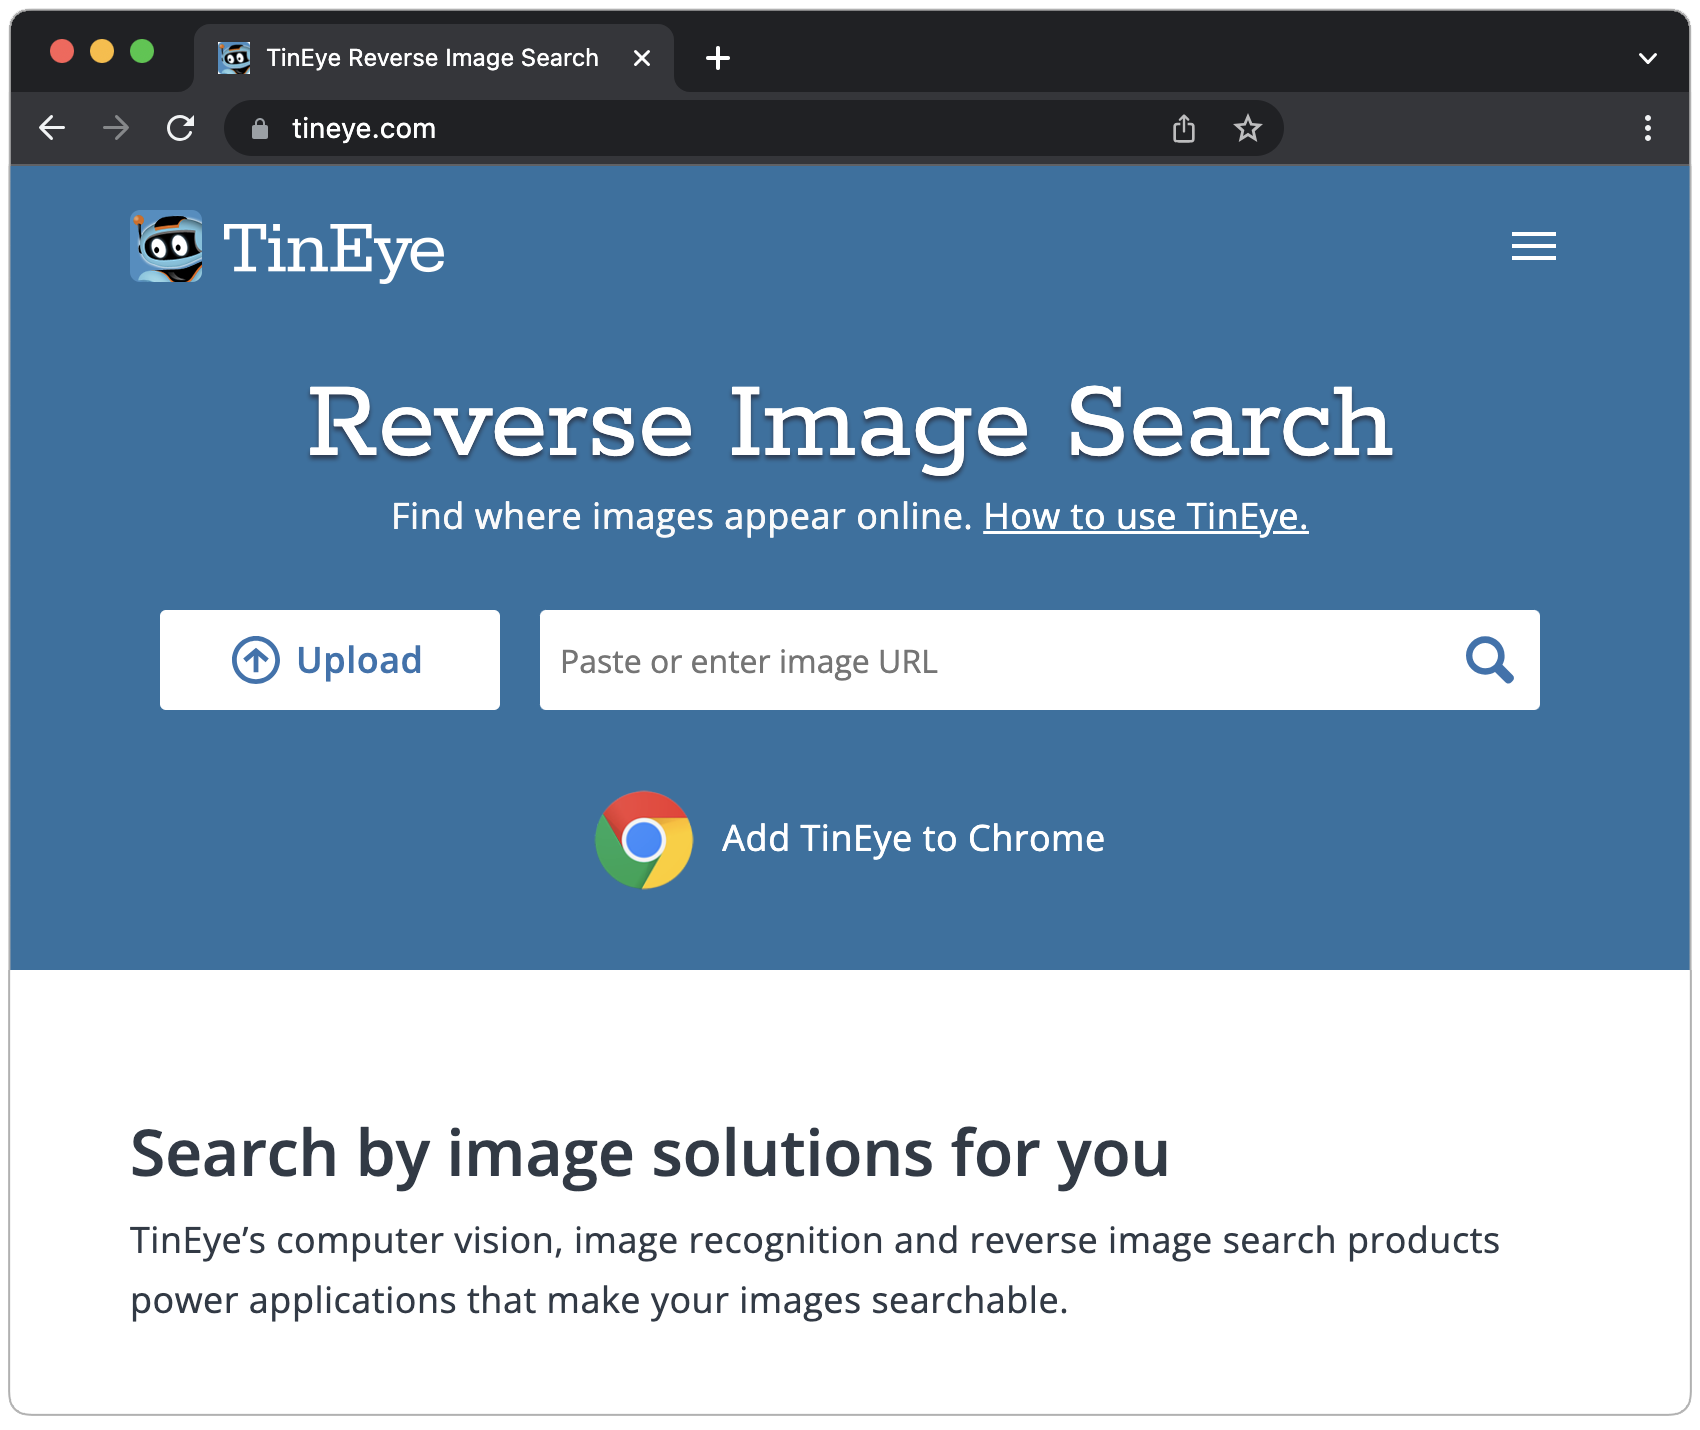Open the Chrome three-dot menu
The width and height of the screenshot is (1700, 1430).
point(1648,128)
